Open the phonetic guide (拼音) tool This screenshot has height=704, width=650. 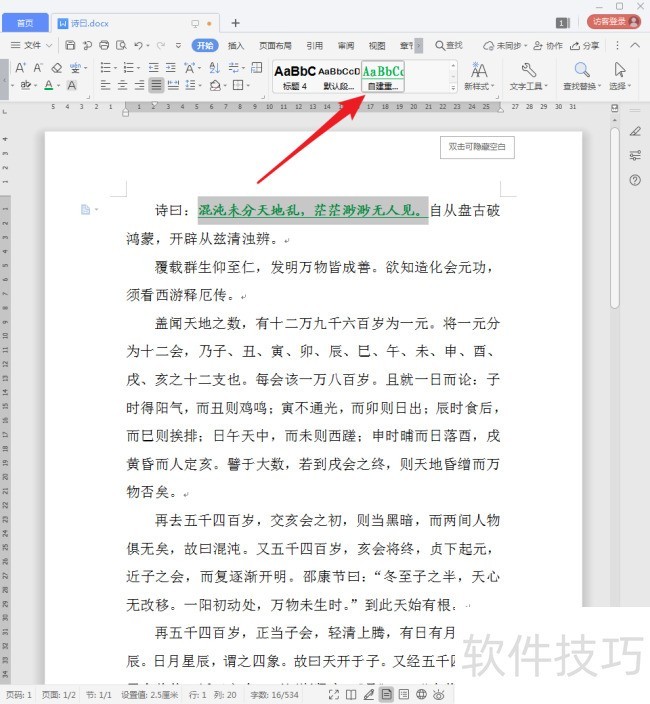click(75, 68)
